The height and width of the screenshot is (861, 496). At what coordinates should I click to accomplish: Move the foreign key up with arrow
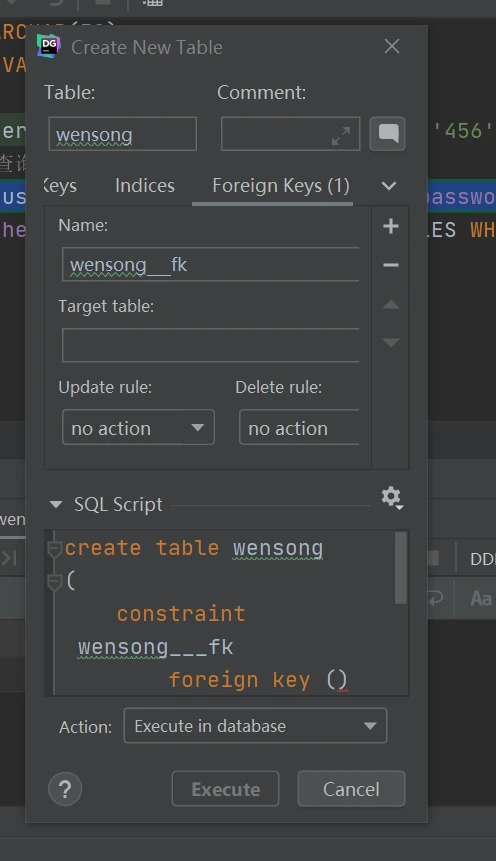pos(391,304)
